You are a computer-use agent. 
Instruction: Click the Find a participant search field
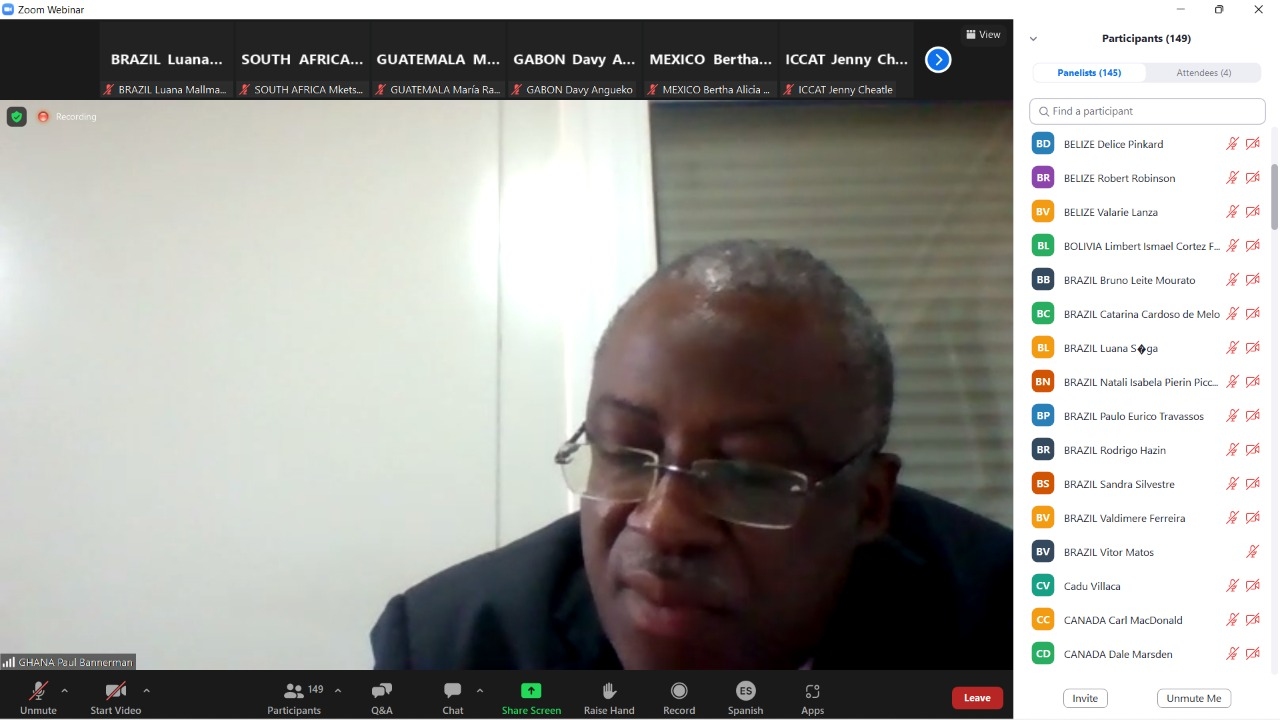(x=1147, y=111)
